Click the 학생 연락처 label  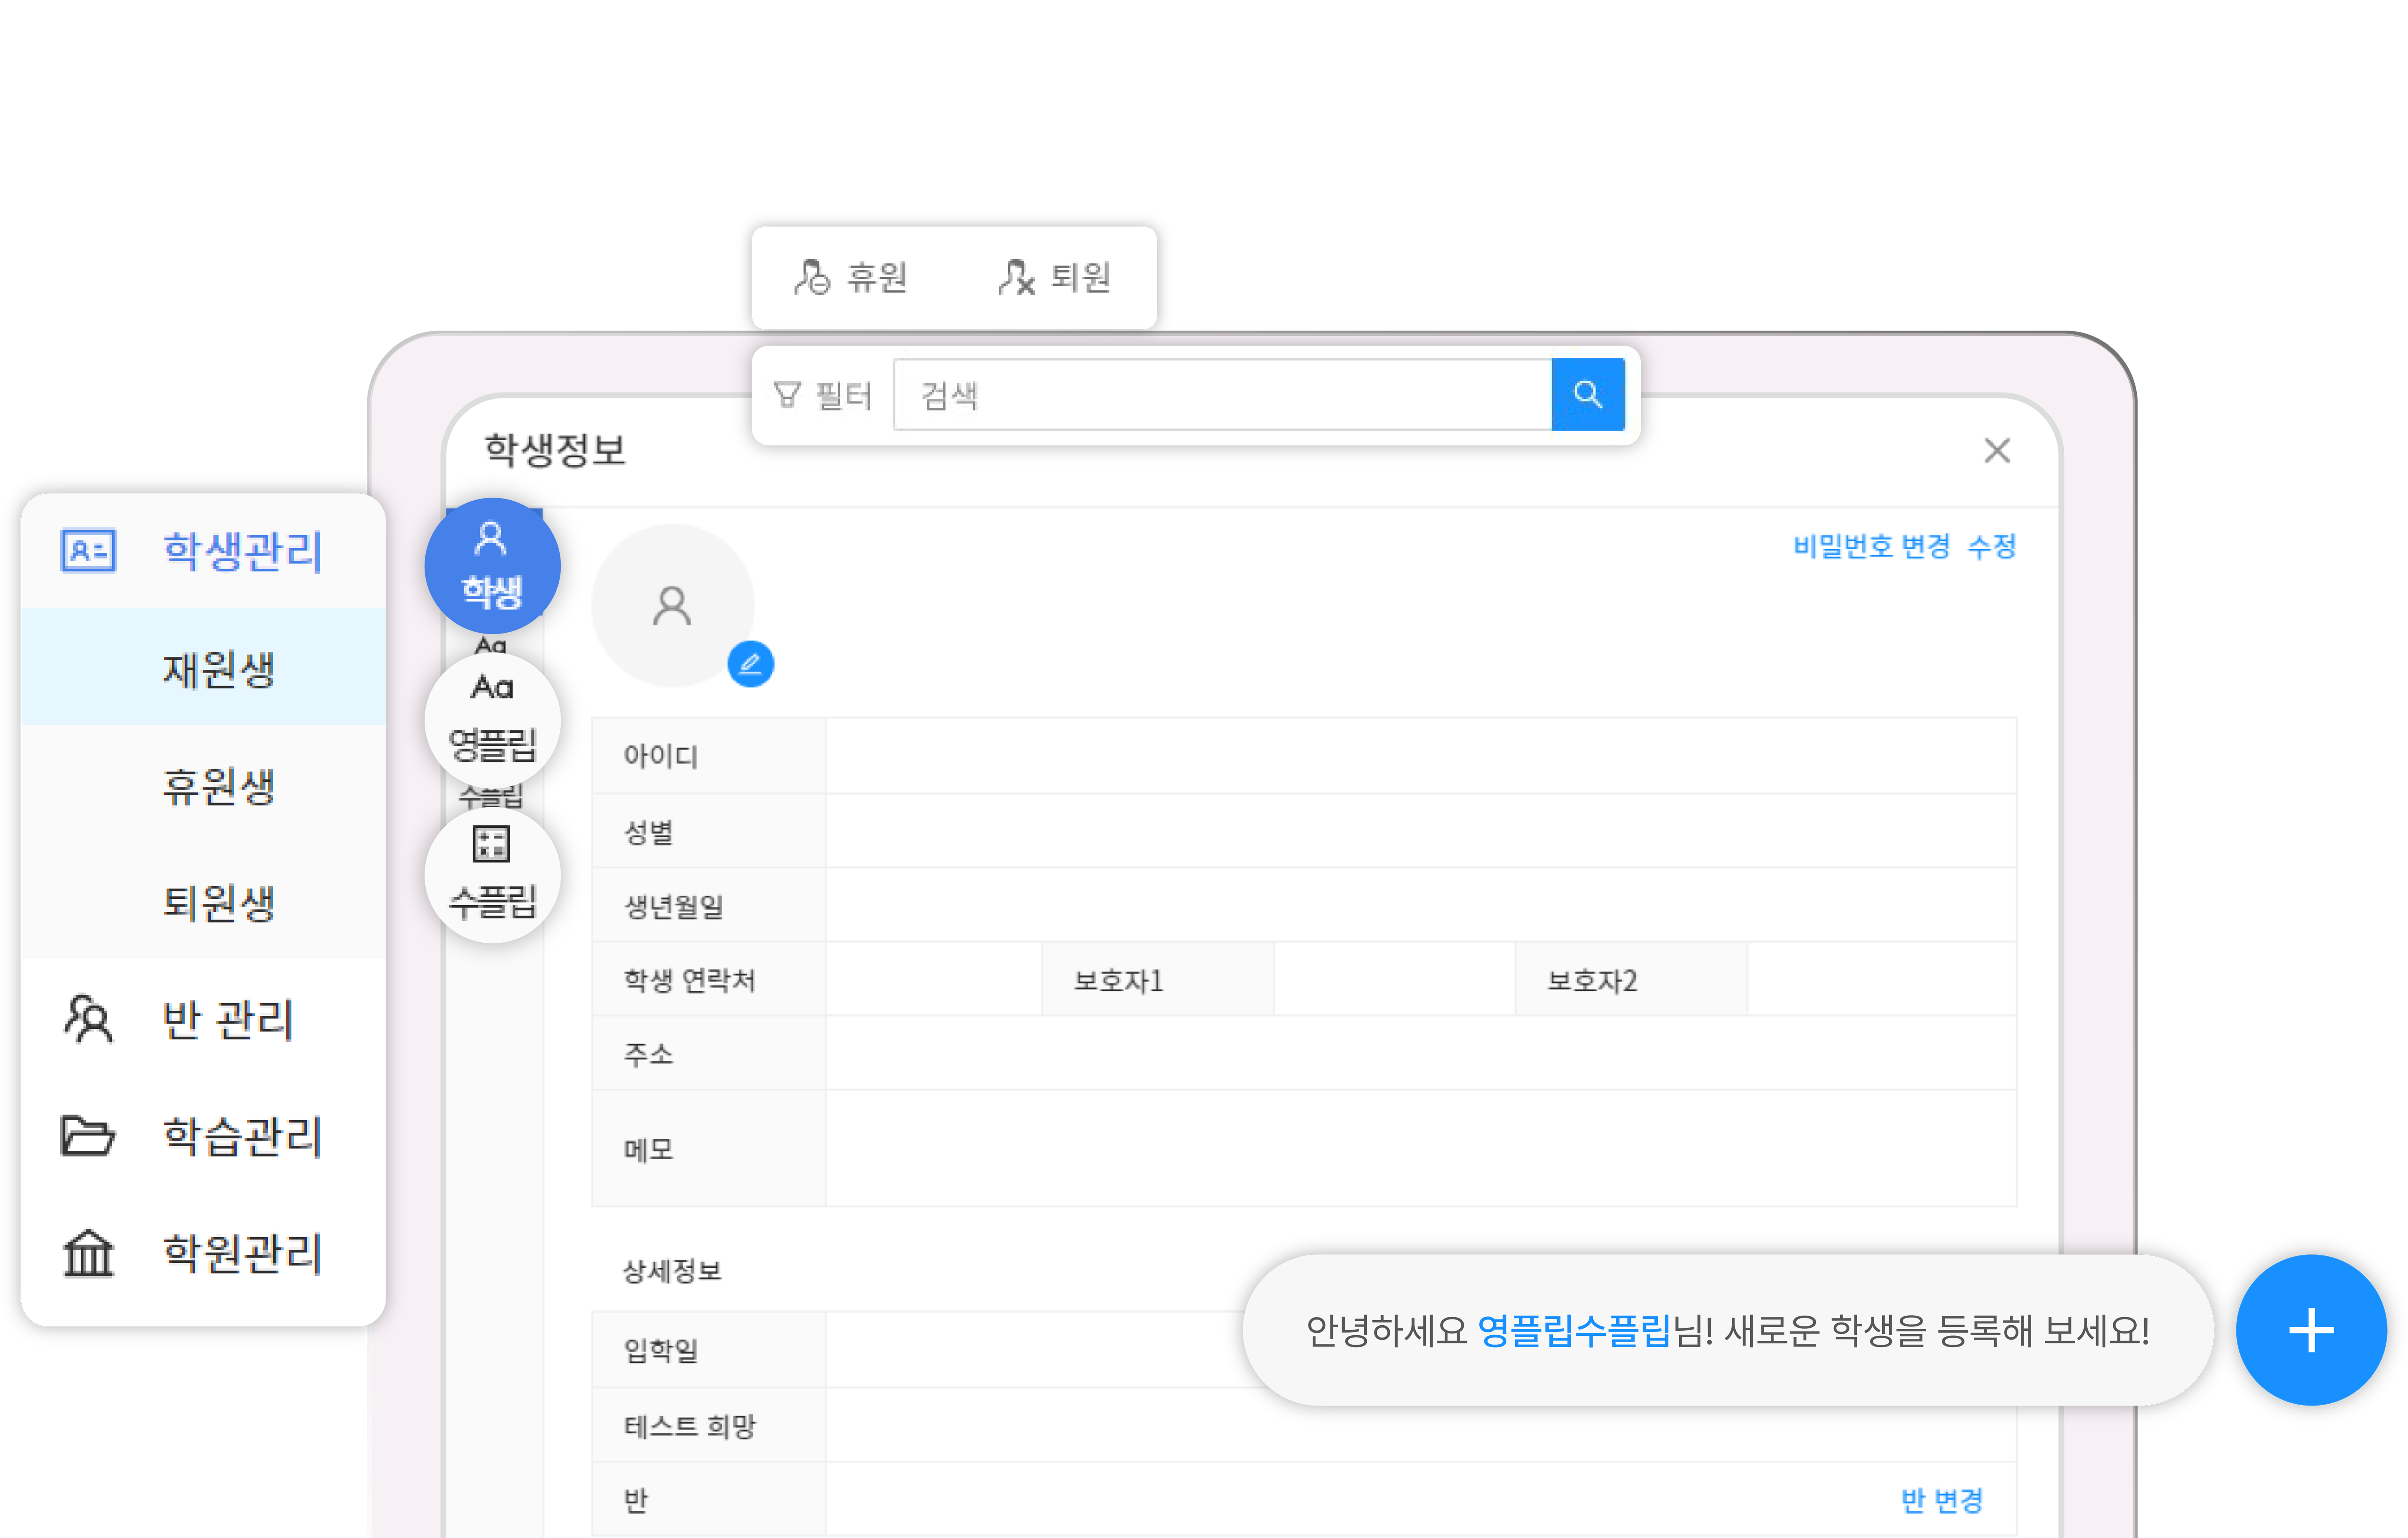click(x=690, y=980)
